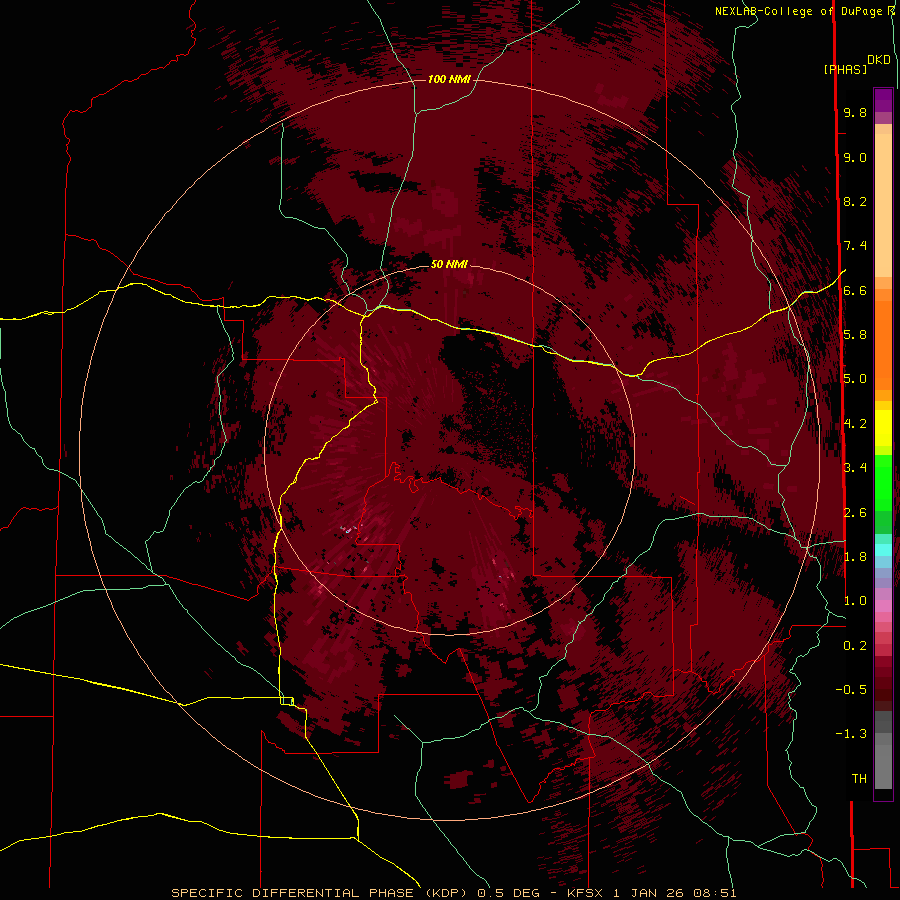Viewport: 900px width, 900px height.
Task: Pick the orange segment of the color scale
Action: coord(883,344)
